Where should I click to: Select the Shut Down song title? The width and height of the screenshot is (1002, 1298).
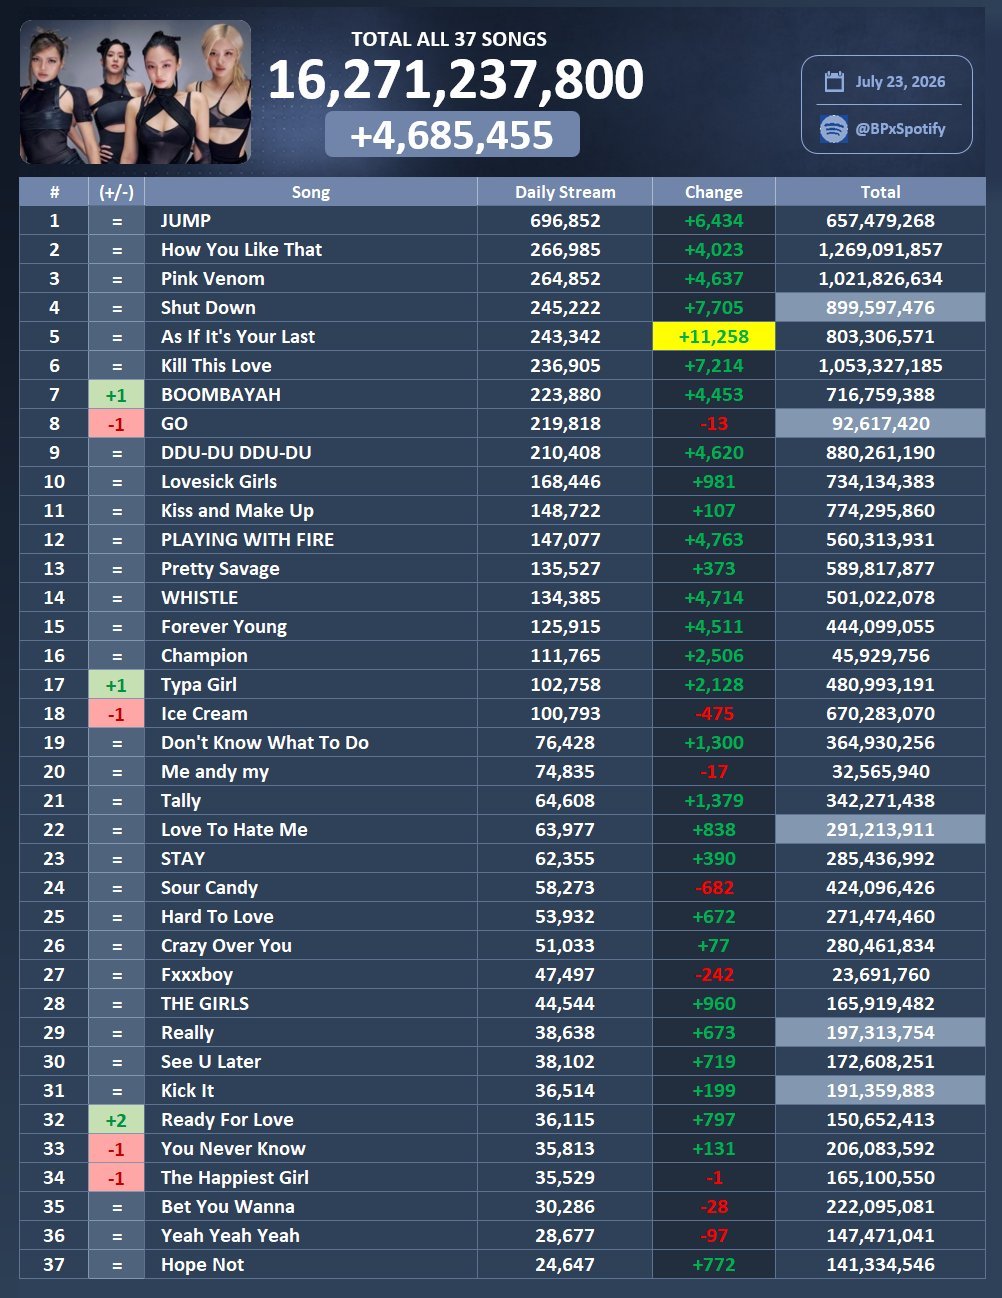tap(208, 308)
